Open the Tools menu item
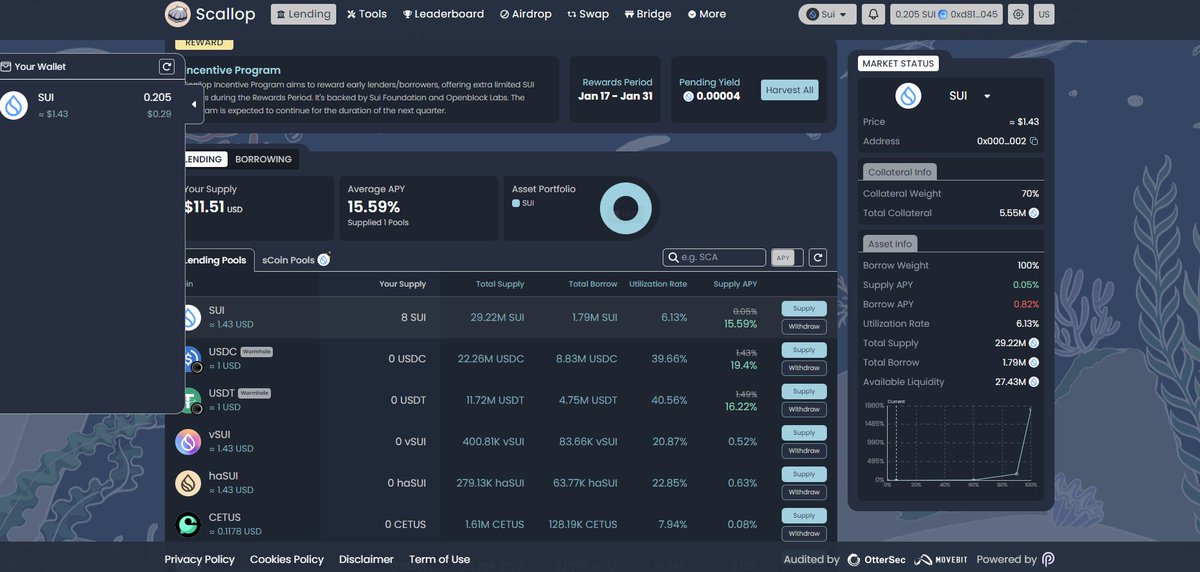 pyautogui.click(x=367, y=14)
